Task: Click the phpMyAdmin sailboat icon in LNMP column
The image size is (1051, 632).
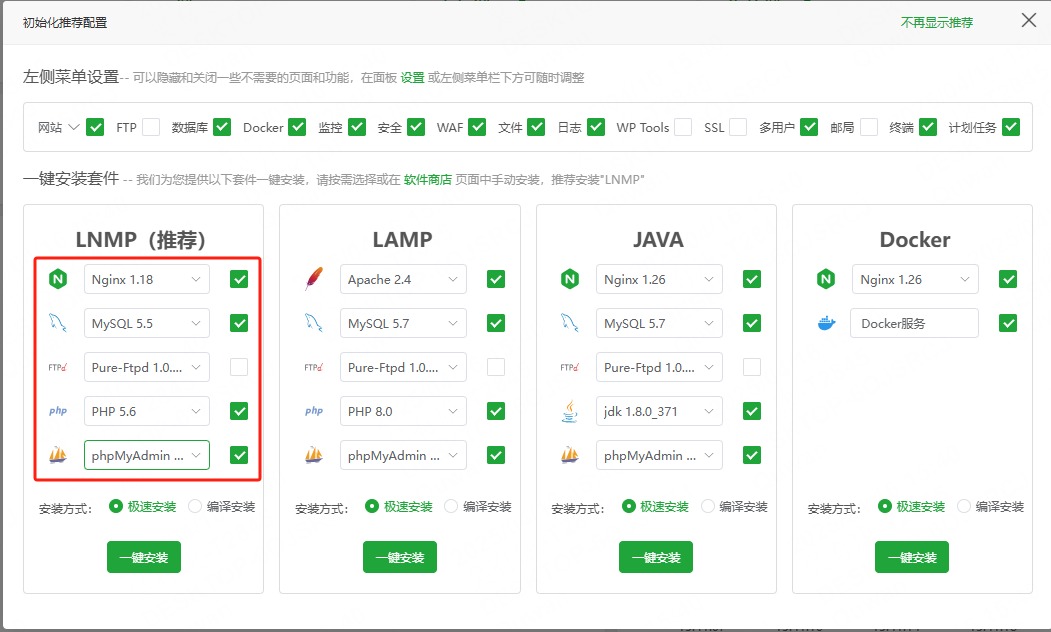Action: pyautogui.click(x=58, y=455)
